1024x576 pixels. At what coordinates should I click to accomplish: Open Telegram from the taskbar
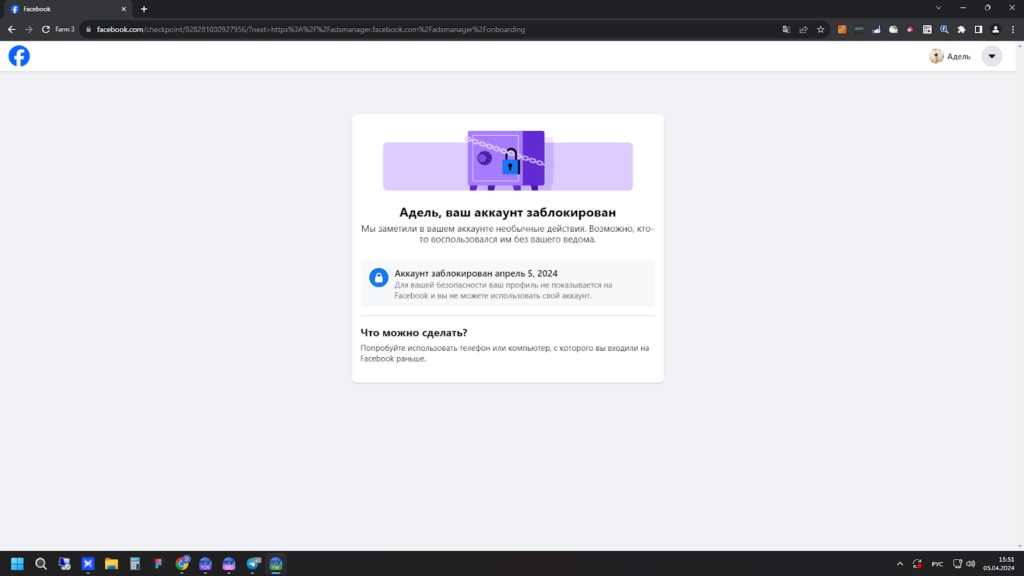coord(253,564)
